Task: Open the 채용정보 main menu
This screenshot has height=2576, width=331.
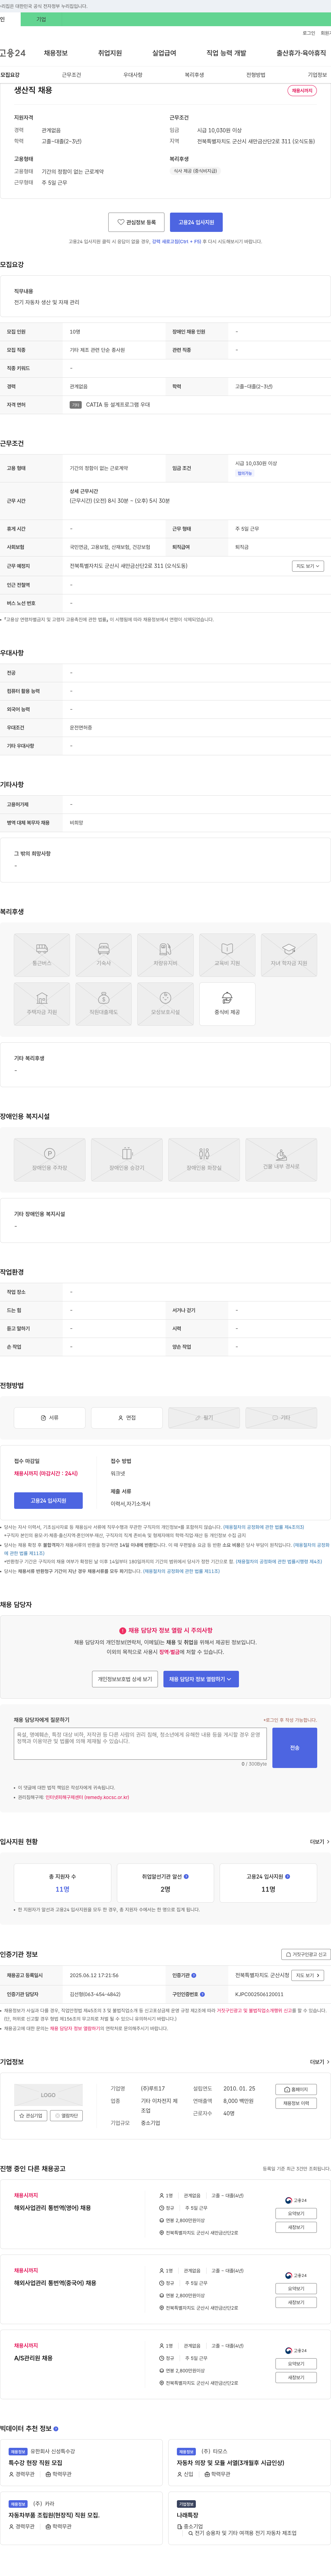Action: coord(56,53)
